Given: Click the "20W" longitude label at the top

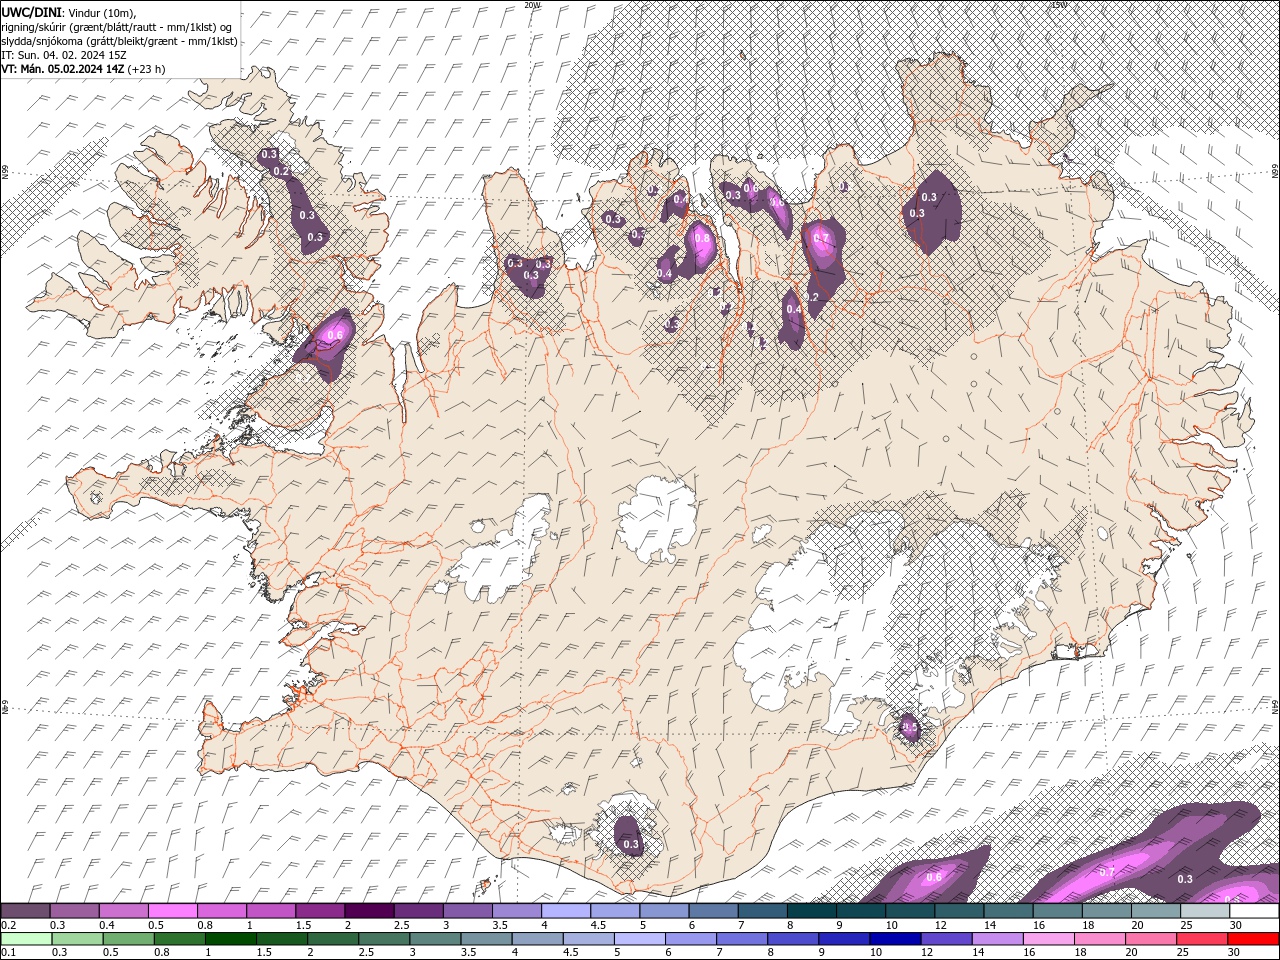Looking at the screenshot, I should pos(532,5).
